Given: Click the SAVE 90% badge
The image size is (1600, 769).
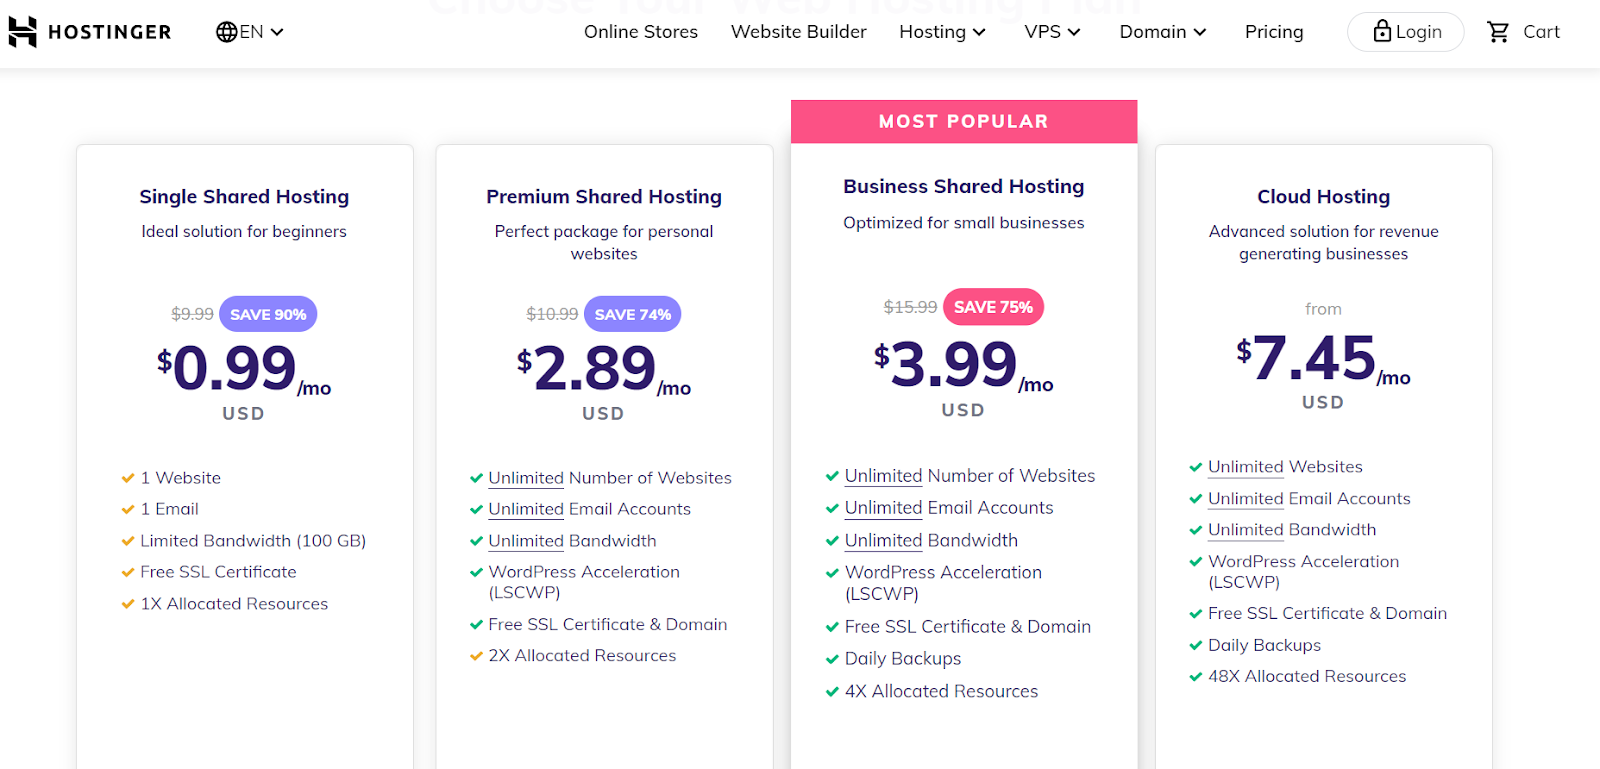Looking at the screenshot, I should 268,314.
